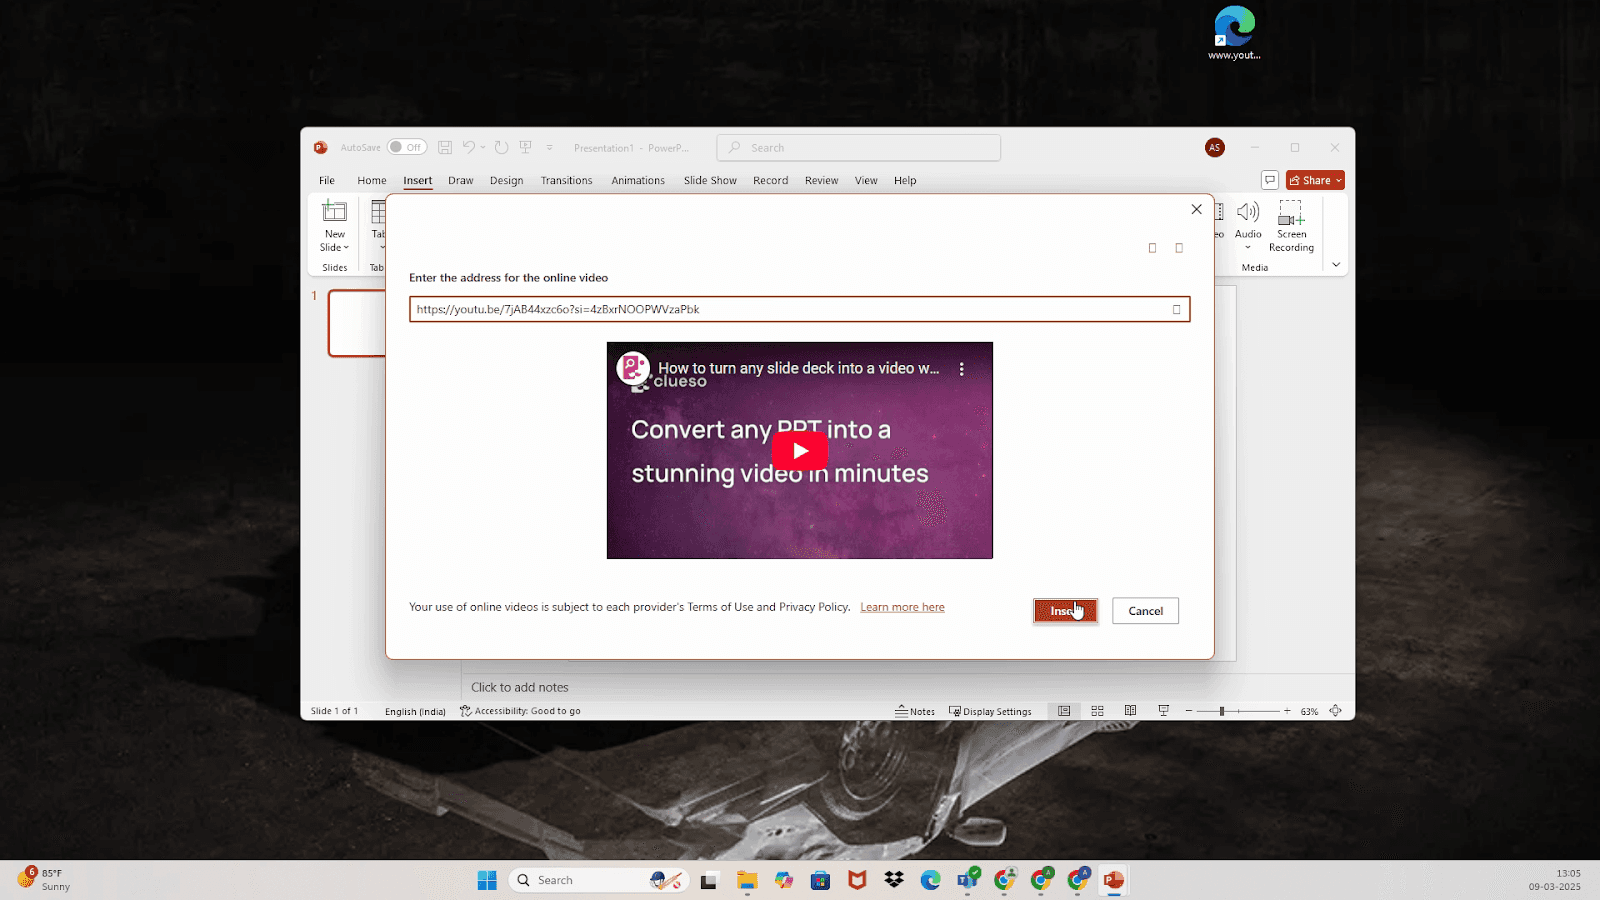This screenshot has height=900, width=1600.
Task: Play the YouTube video preview
Action: pos(799,451)
